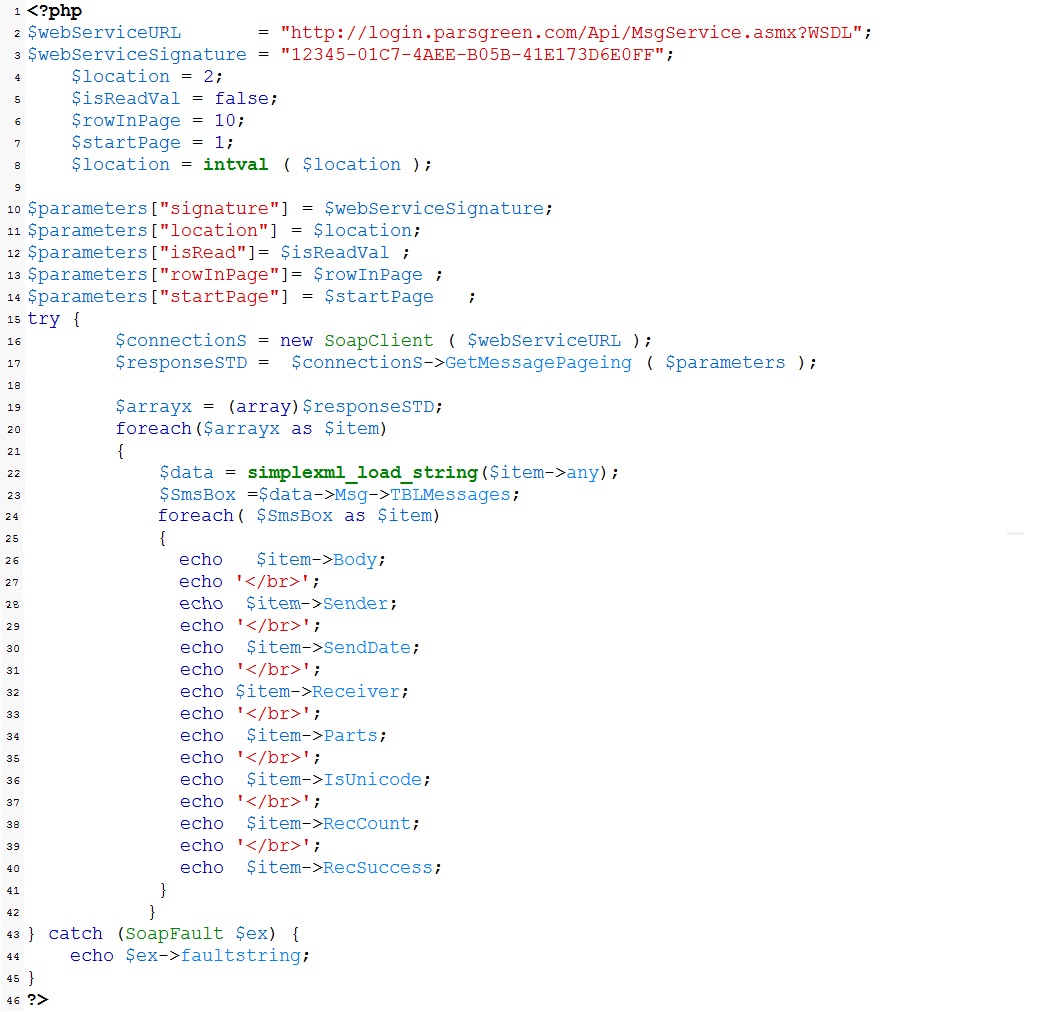Click the try keyword
Screen dimensions: 1040x1012
44,319
